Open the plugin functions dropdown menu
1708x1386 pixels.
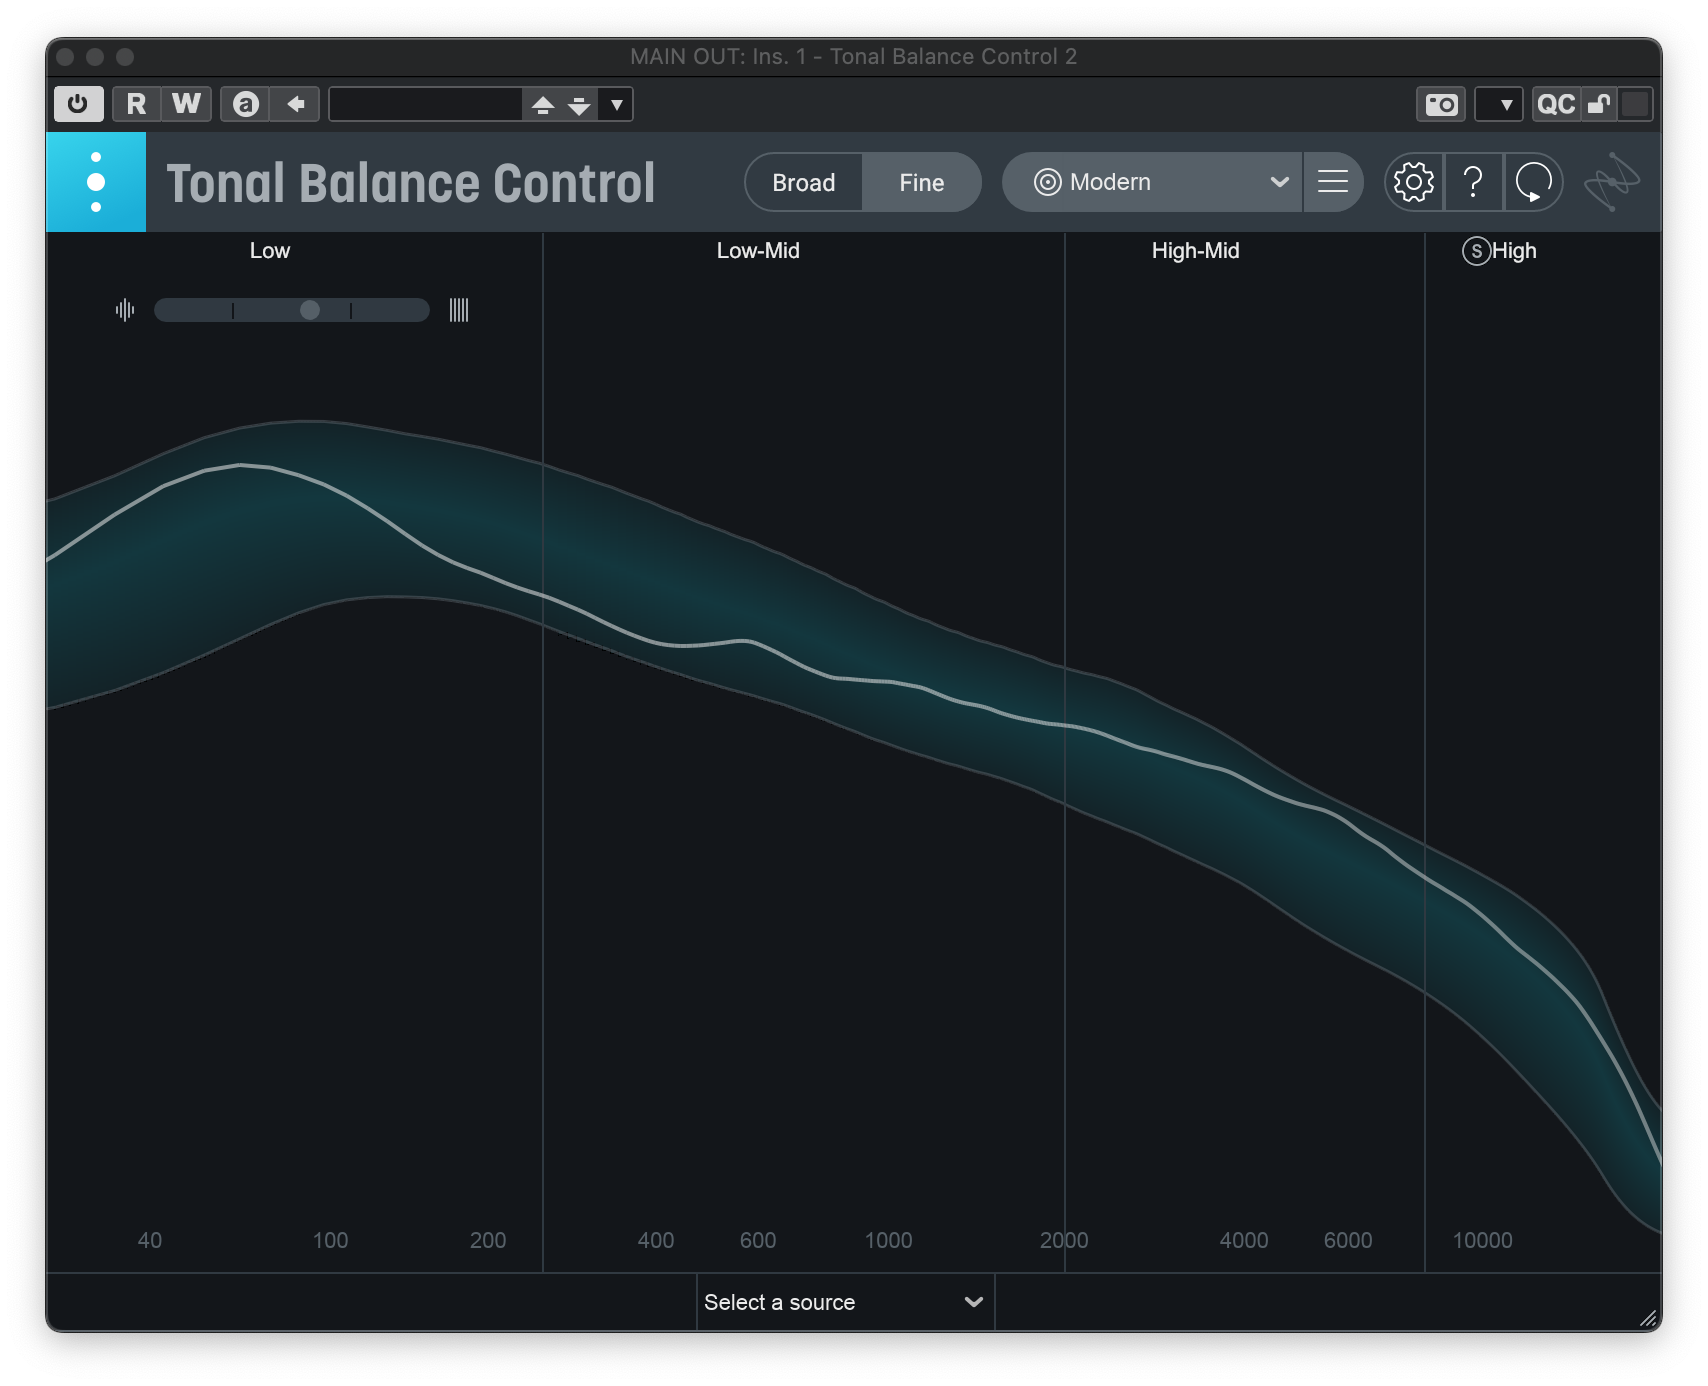pyautogui.click(x=1499, y=104)
